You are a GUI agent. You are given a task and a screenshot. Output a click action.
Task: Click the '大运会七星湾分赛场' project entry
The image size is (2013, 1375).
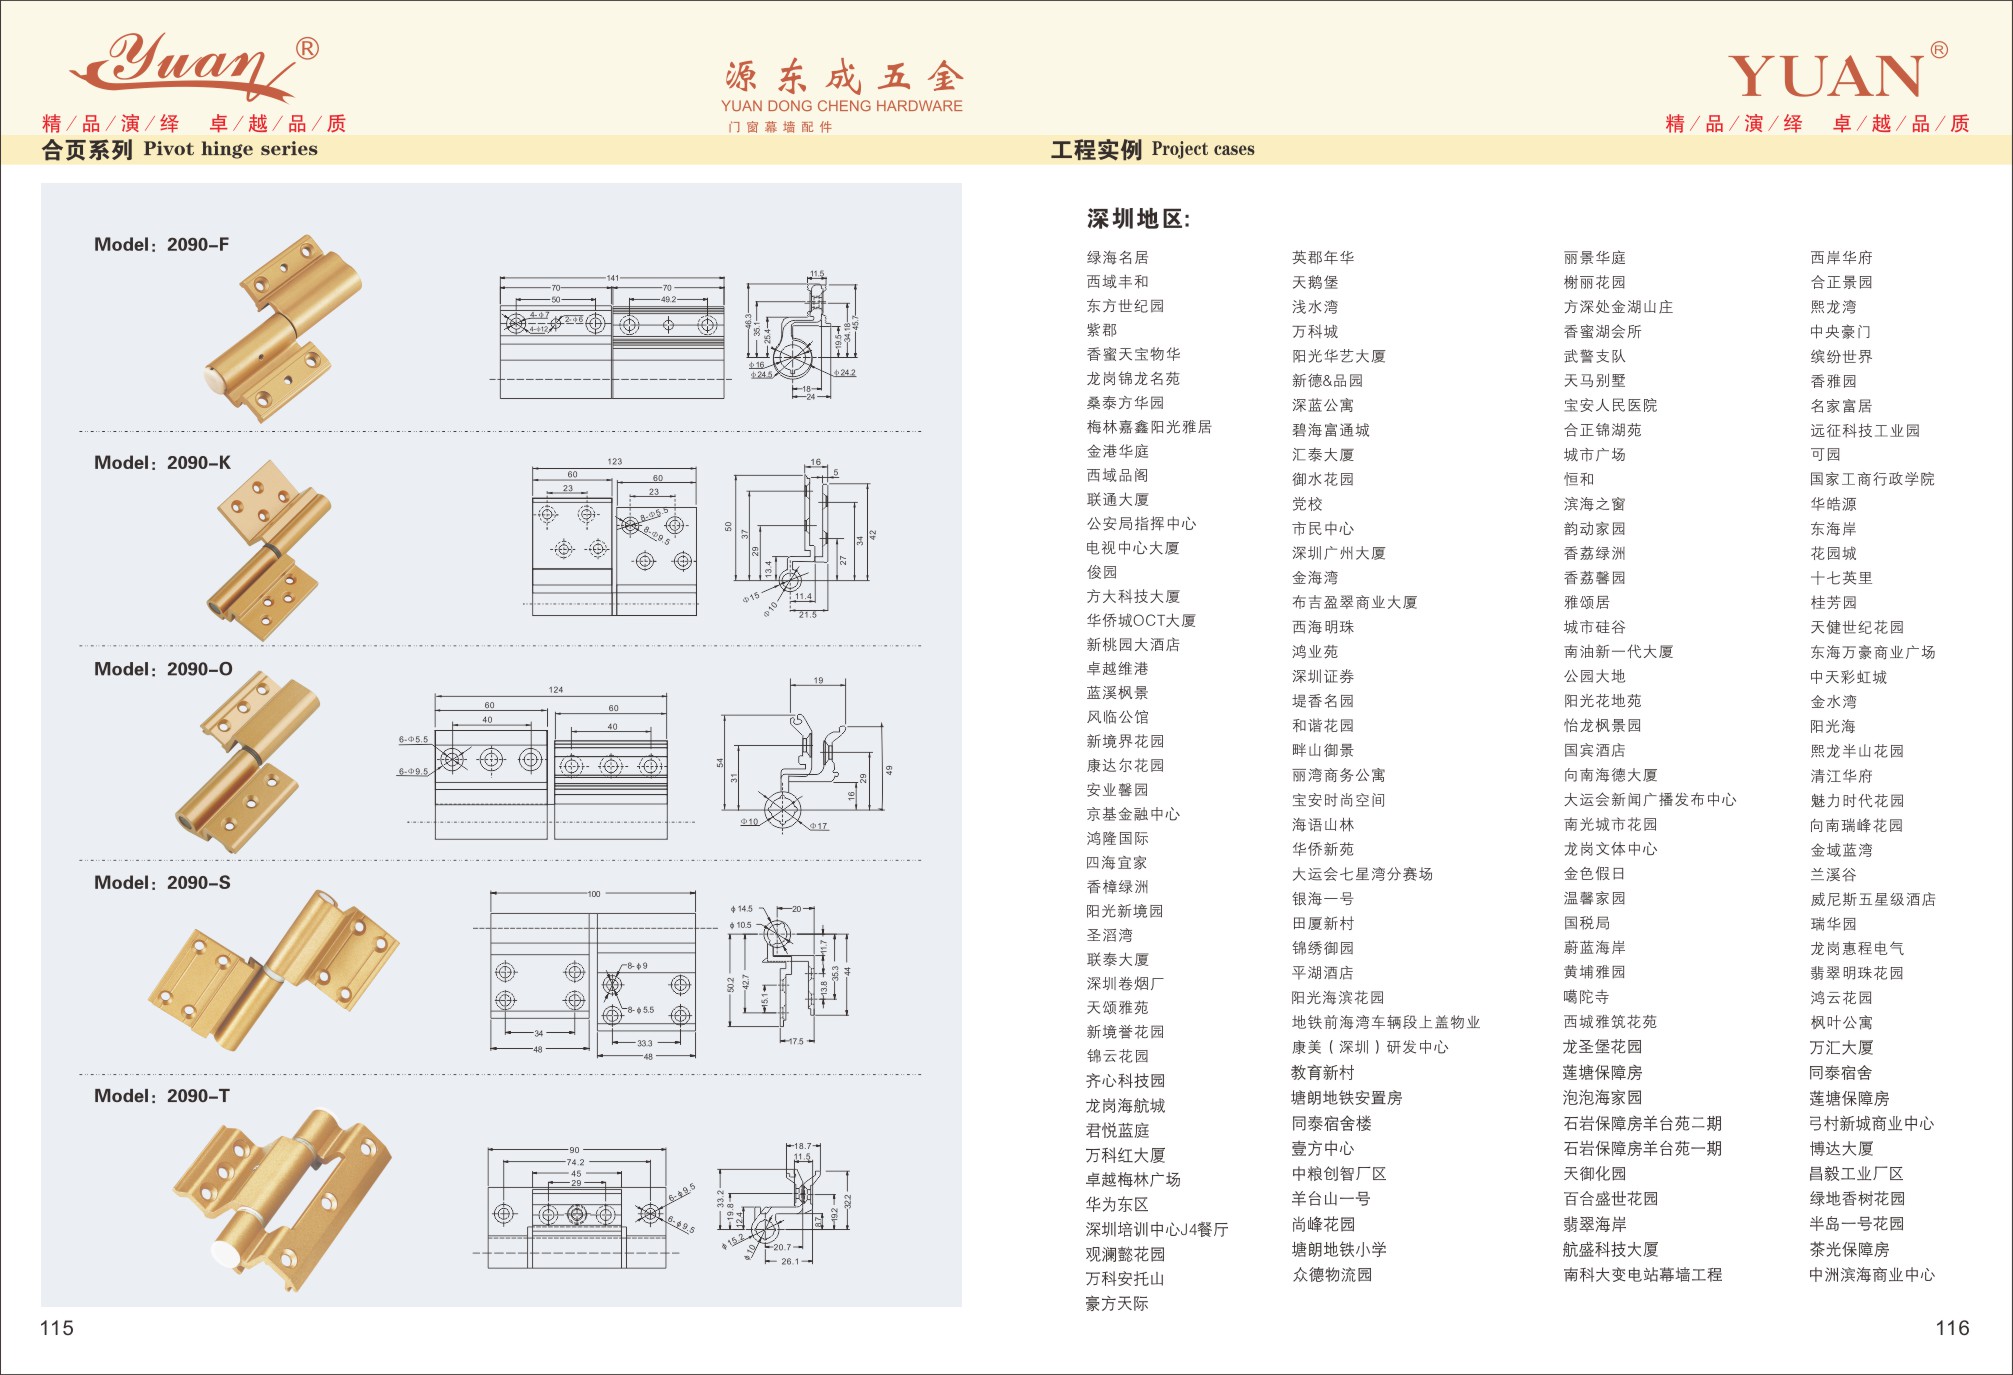[1362, 874]
